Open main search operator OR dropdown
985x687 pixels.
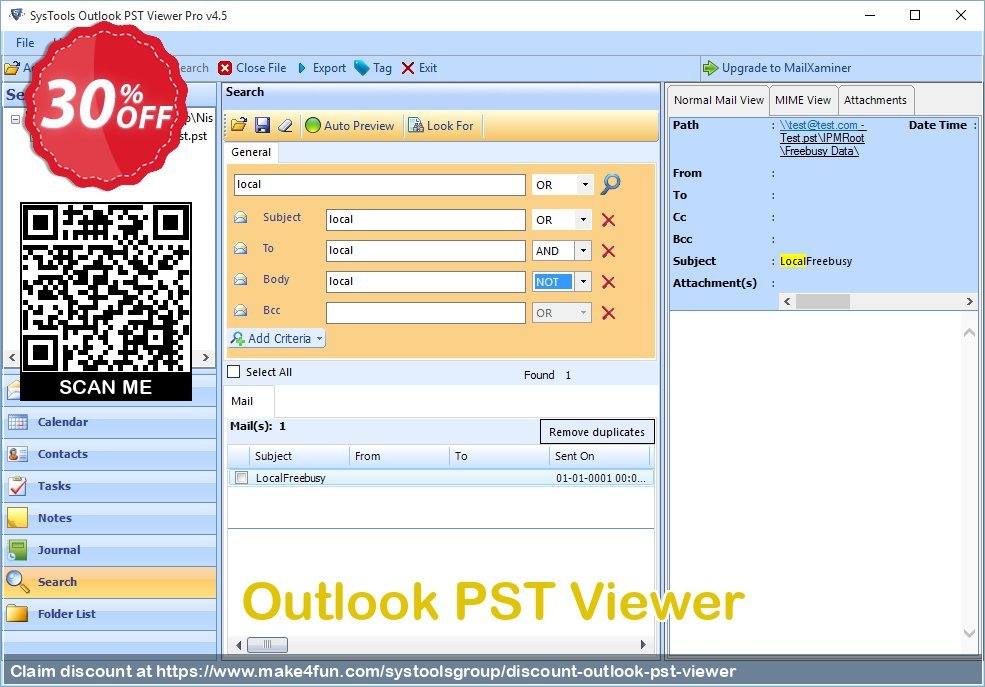click(x=585, y=185)
